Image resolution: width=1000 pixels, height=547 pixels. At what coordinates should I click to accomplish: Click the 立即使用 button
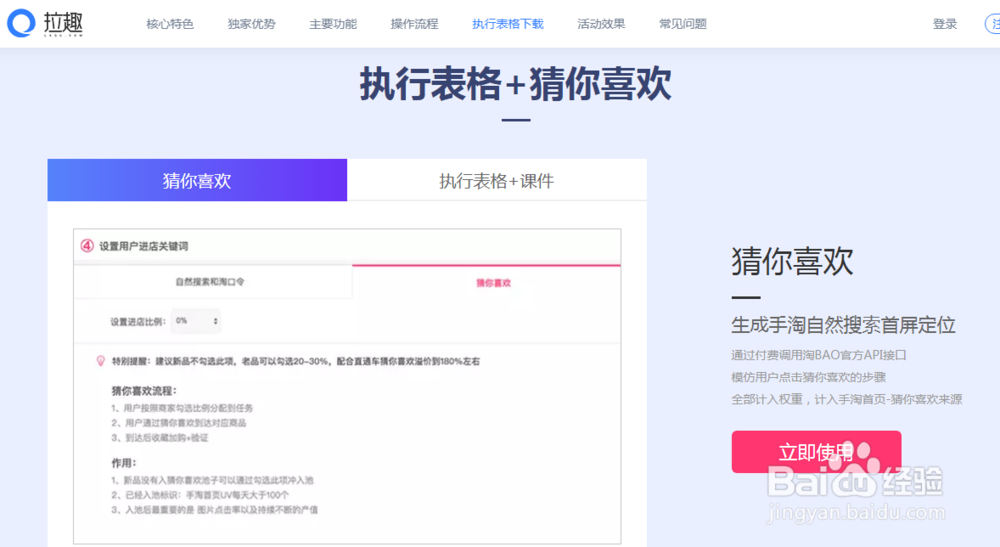coord(816,452)
